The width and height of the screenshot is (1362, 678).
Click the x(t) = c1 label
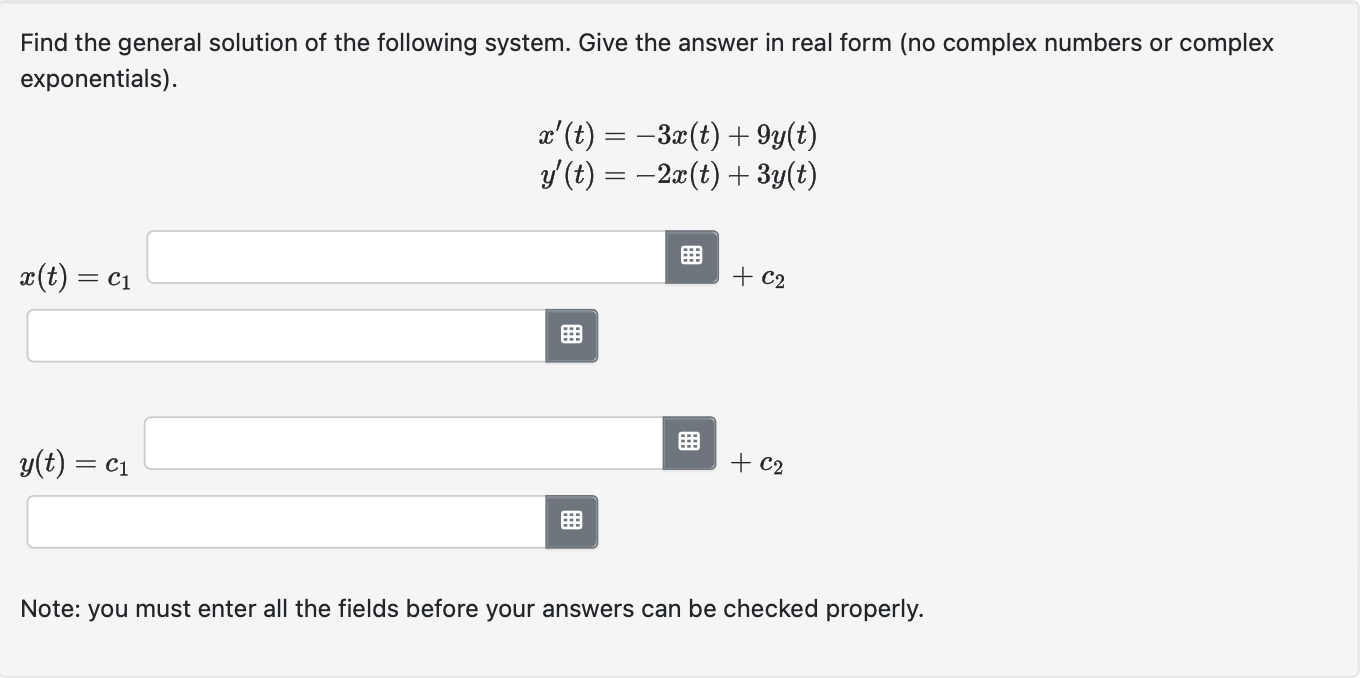point(74,278)
